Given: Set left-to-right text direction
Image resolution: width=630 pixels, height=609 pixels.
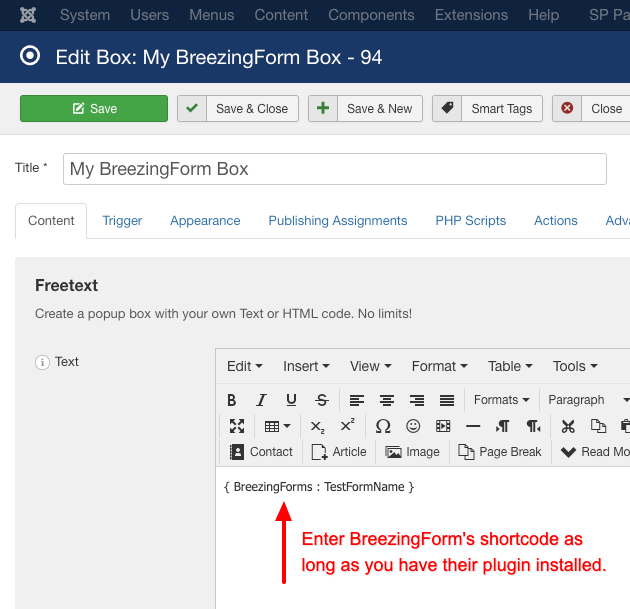Looking at the screenshot, I should tap(503, 426).
